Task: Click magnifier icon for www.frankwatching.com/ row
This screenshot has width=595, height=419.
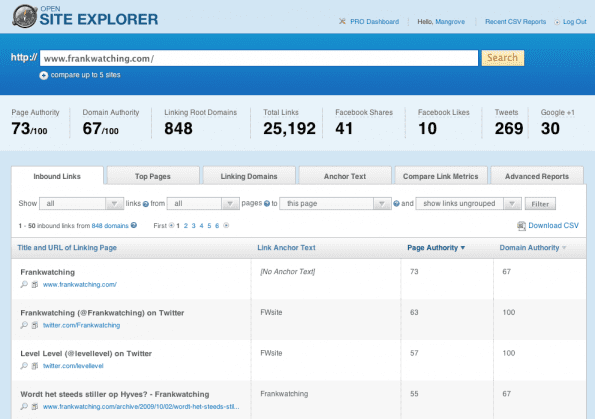Action: coord(24,284)
